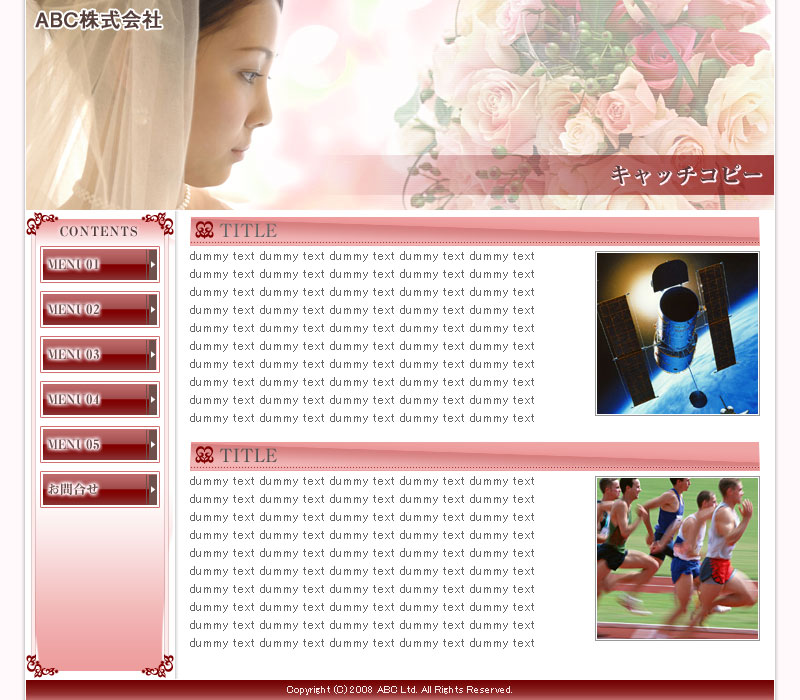Screen dimensions: 800x700
Task: Click the first TITLE heading text
Action: 248,231
